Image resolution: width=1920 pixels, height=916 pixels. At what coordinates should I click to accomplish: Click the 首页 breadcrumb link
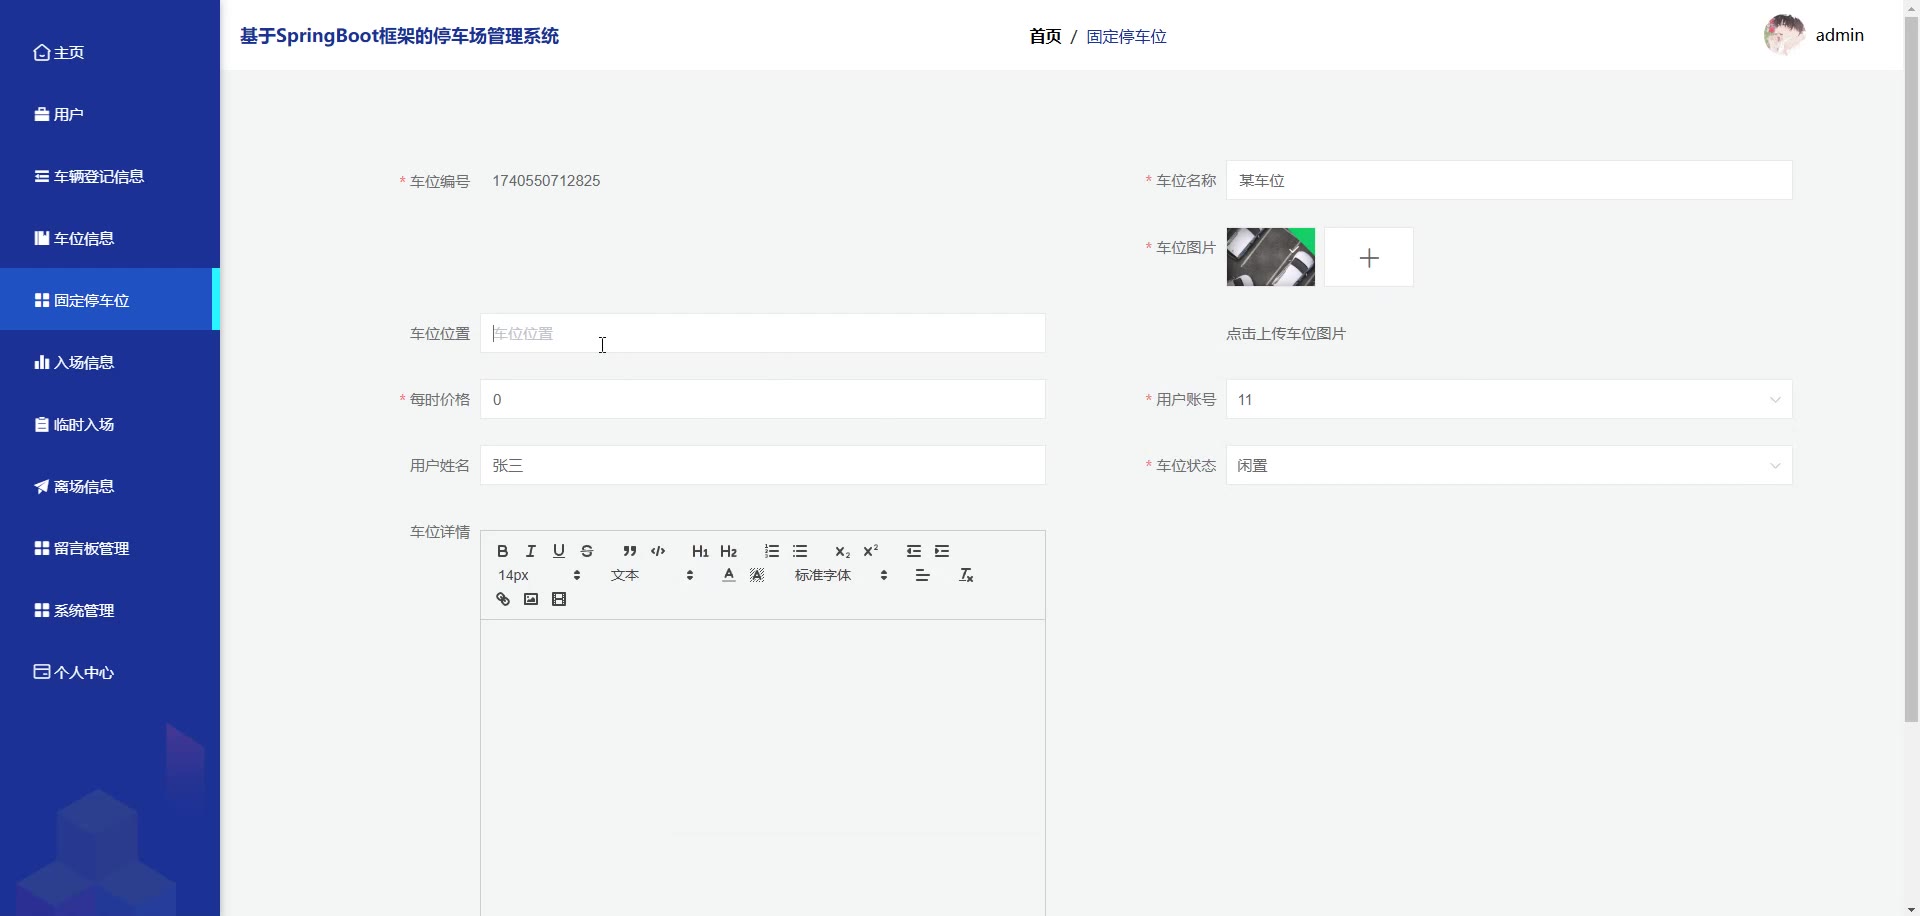(x=1045, y=37)
